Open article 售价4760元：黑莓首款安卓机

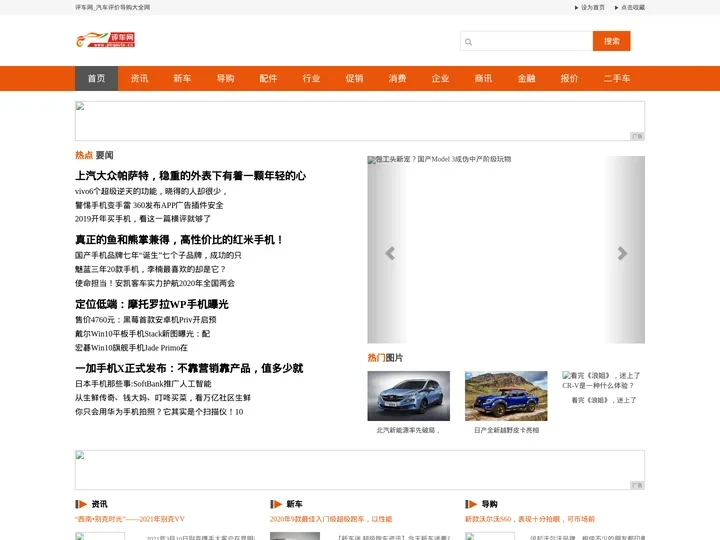click(x=146, y=320)
